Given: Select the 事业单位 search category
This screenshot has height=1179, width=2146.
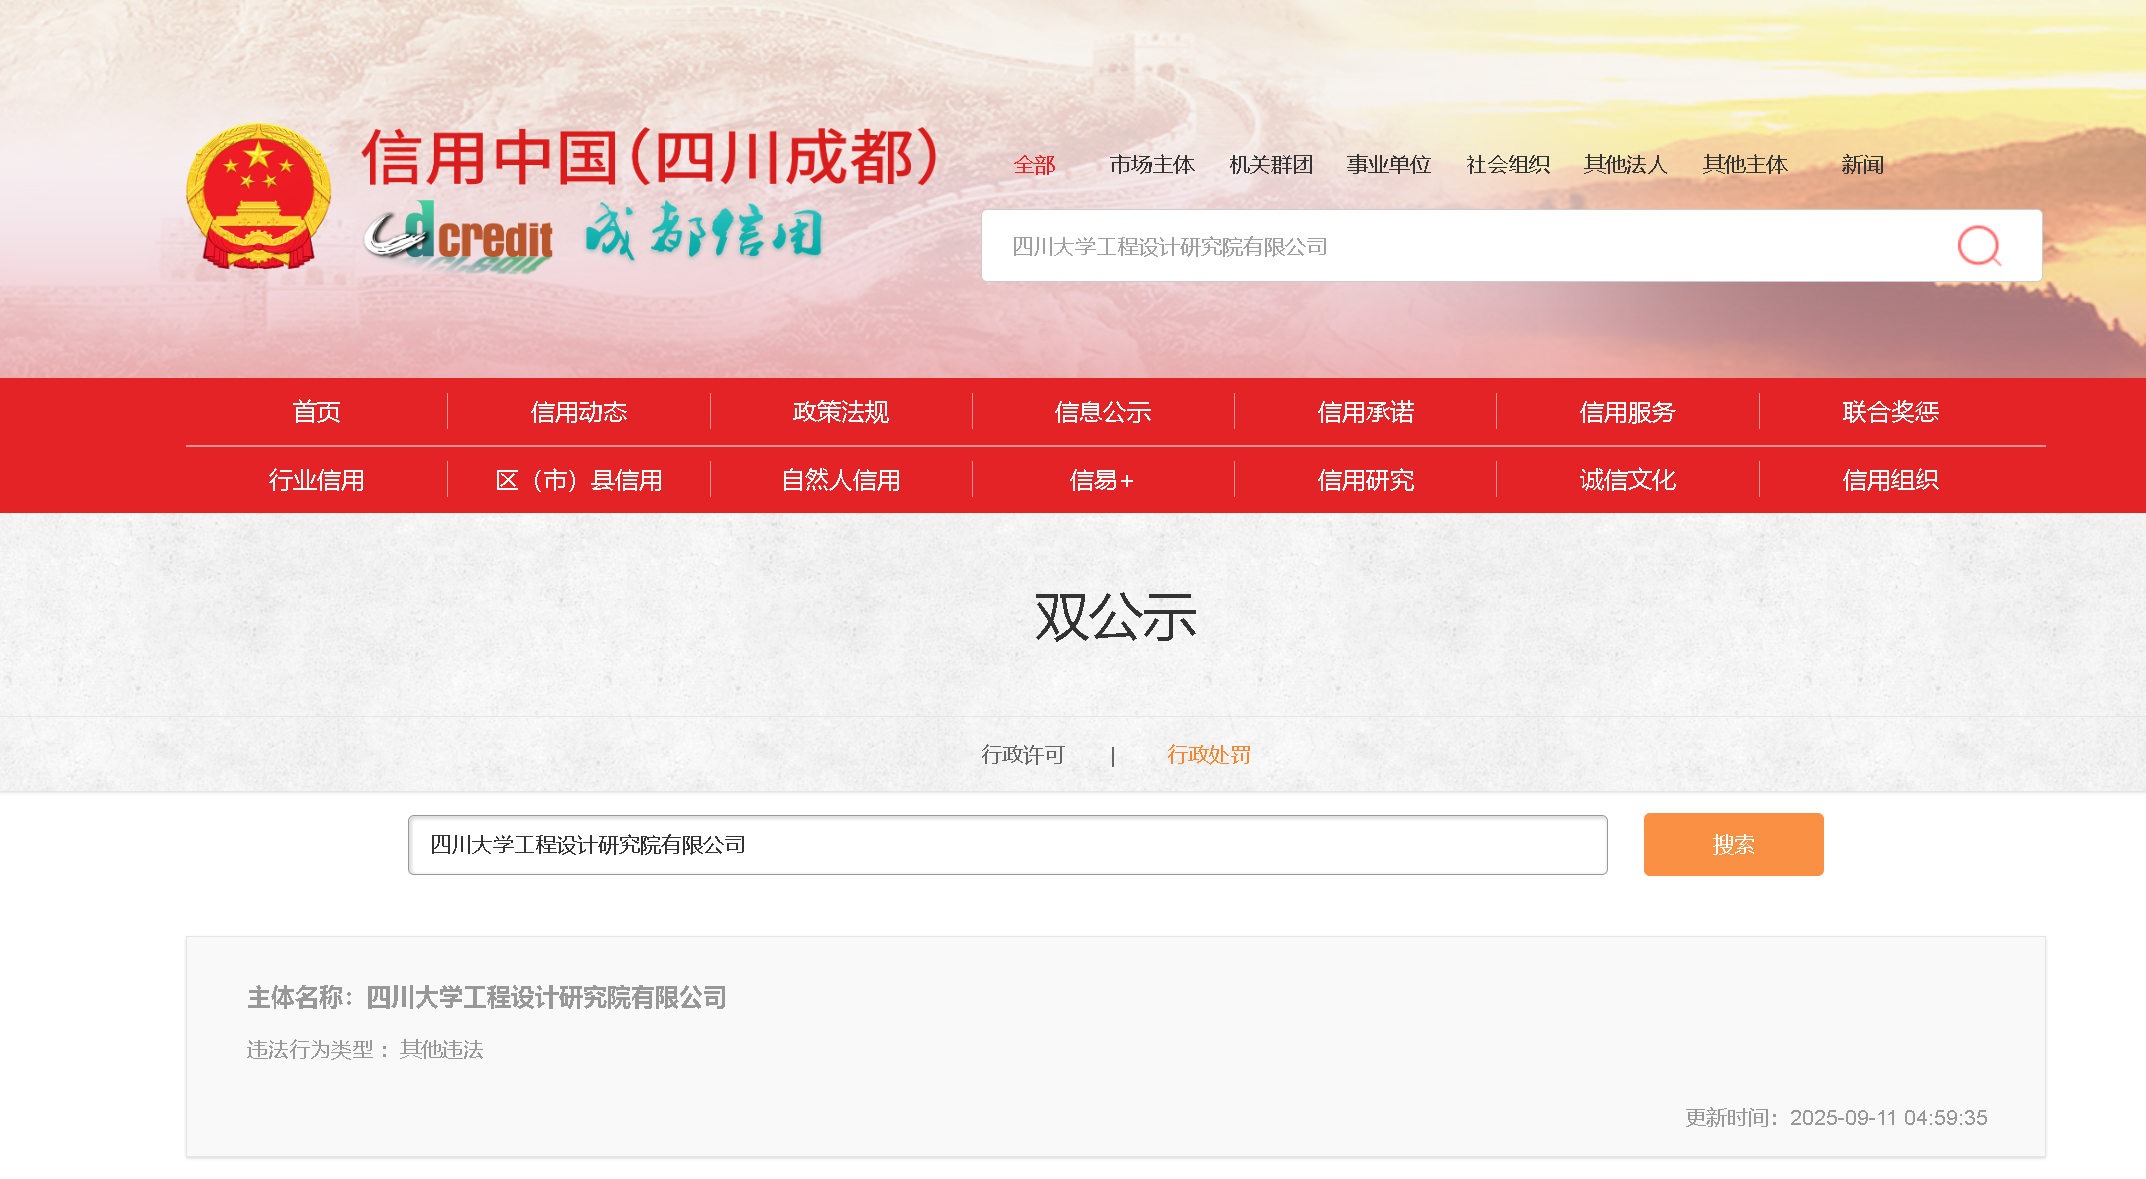Looking at the screenshot, I should (1389, 165).
